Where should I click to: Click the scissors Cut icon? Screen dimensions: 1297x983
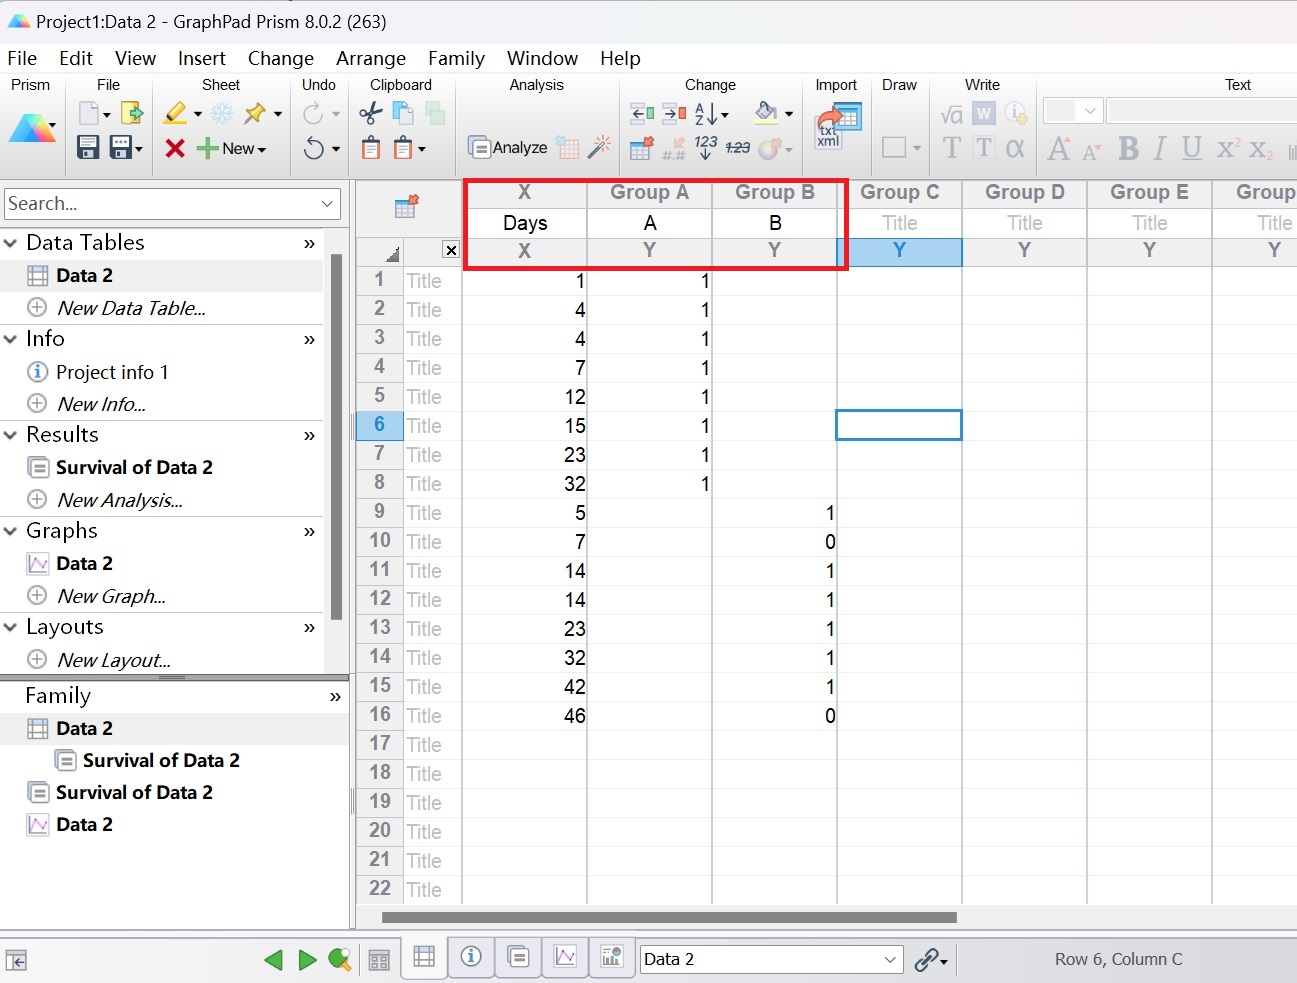coord(370,113)
